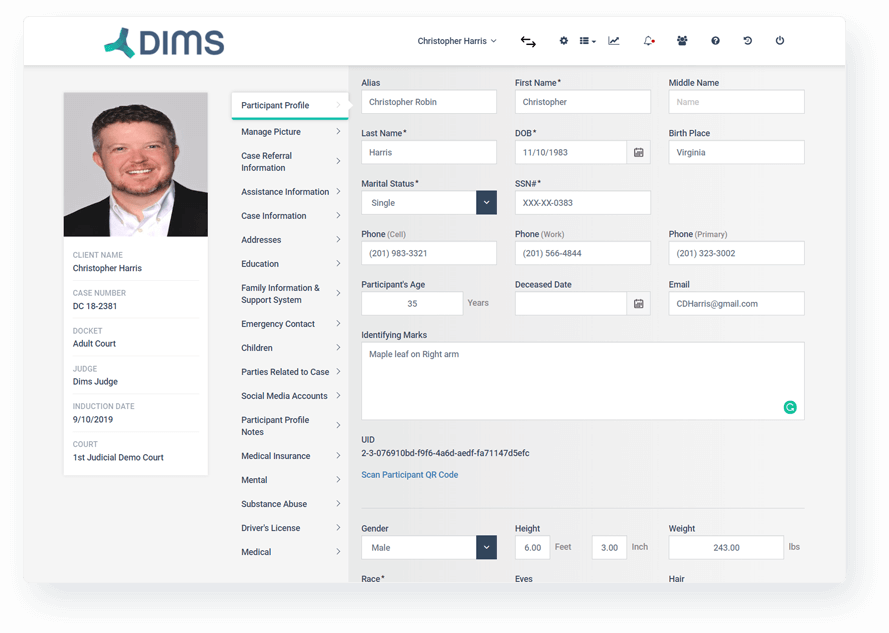Viewport: 889px width, 633px height.
Task: Click the Participant's Age field
Action: 412,304
